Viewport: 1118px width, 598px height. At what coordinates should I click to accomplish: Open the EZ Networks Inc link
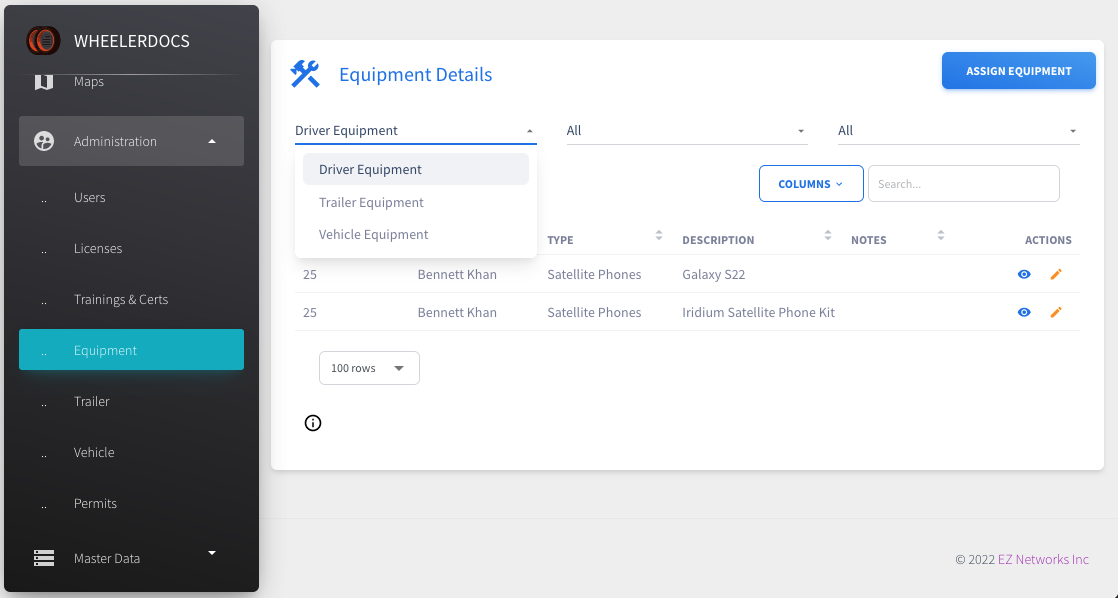(x=1043, y=559)
